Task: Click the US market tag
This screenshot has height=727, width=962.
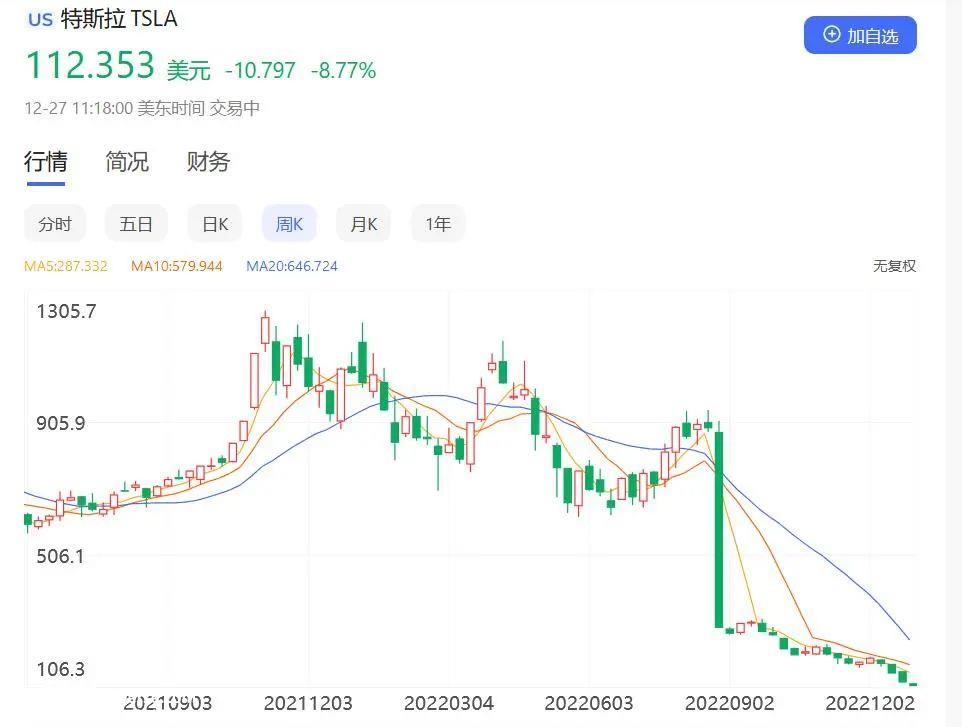Action: (x=40, y=19)
